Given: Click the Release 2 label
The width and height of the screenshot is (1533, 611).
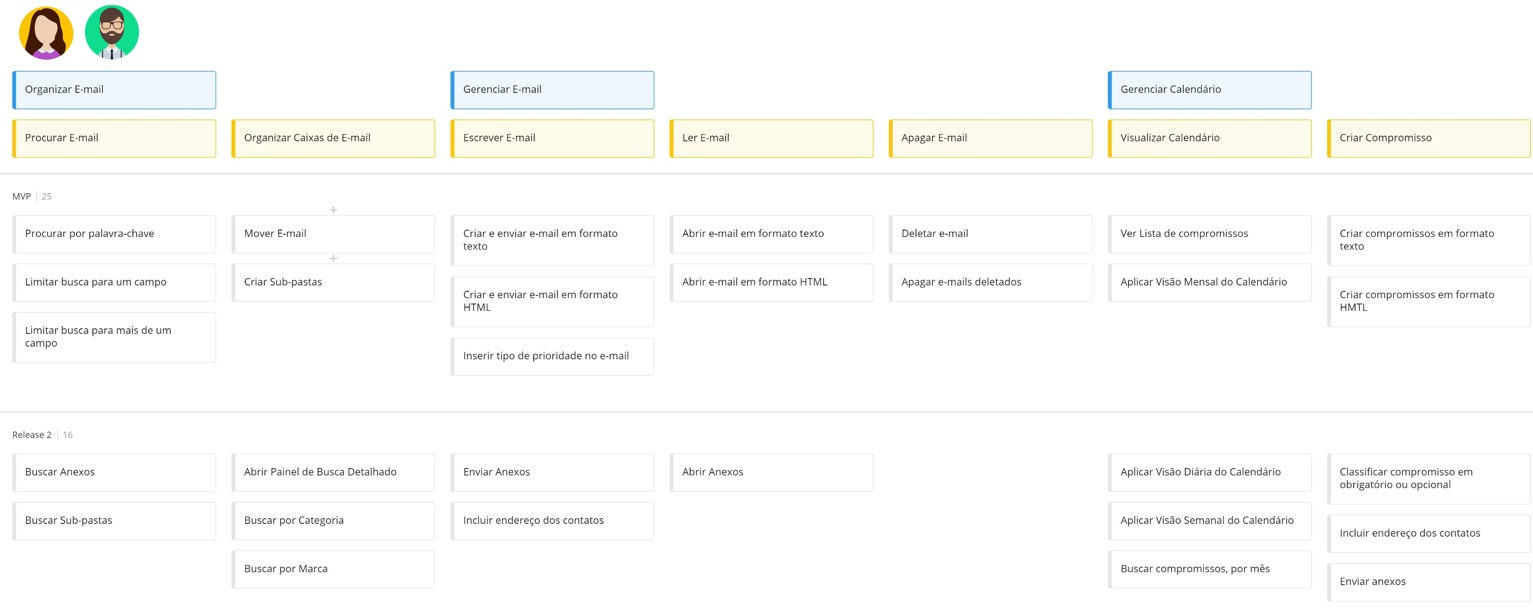Looking at the screenshot, I should click(x=31, y=435).
